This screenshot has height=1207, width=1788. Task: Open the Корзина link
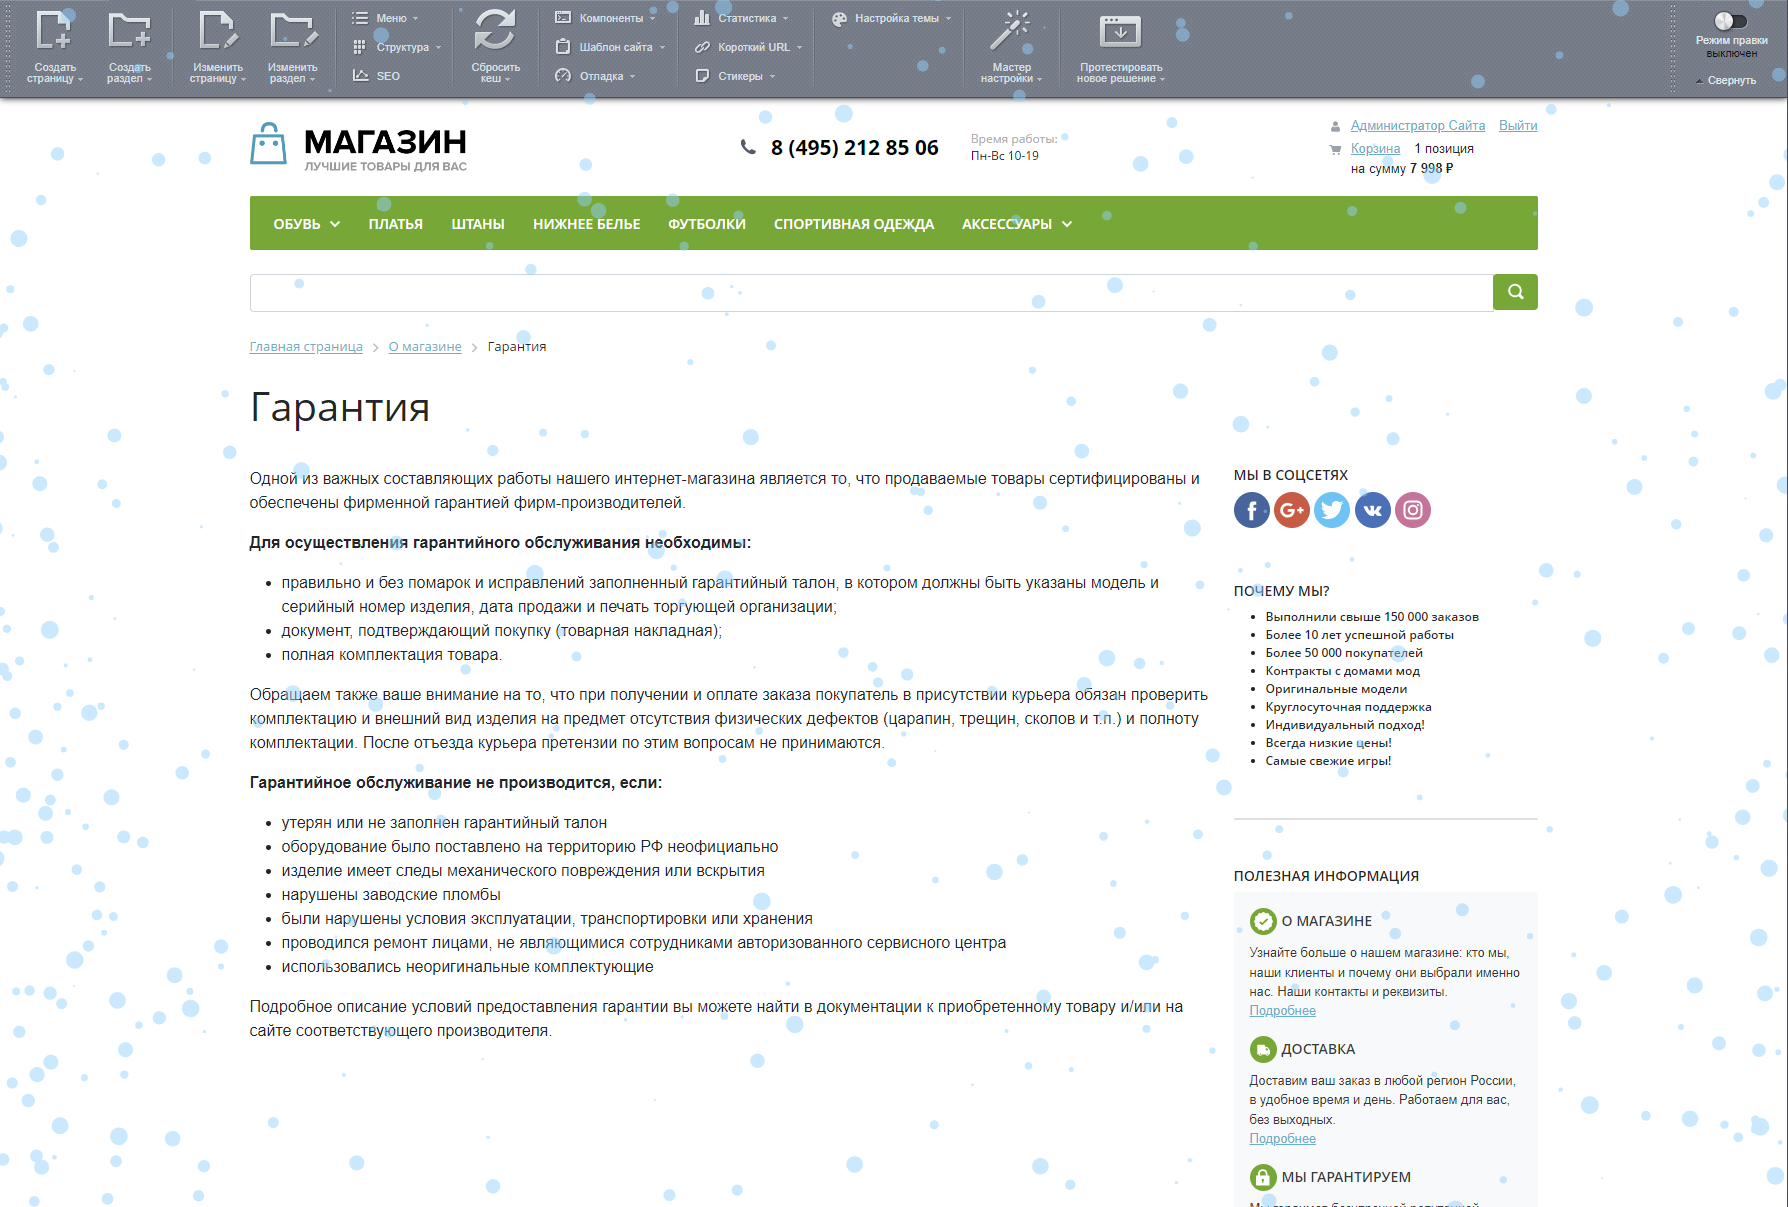point(1375,148)
